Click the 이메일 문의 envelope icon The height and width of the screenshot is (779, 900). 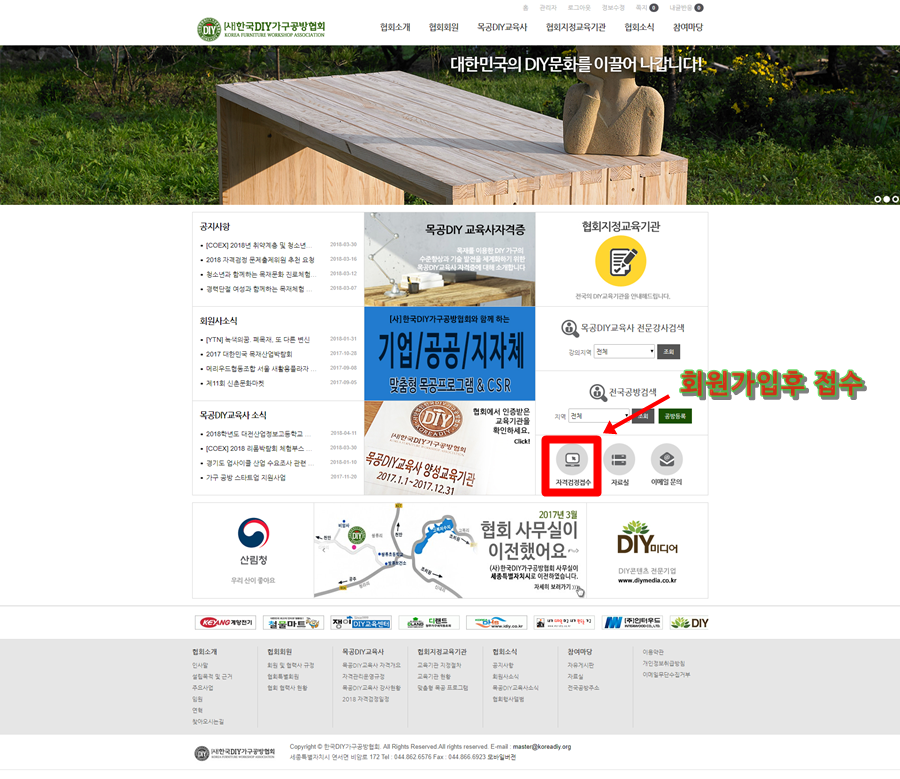667,460
